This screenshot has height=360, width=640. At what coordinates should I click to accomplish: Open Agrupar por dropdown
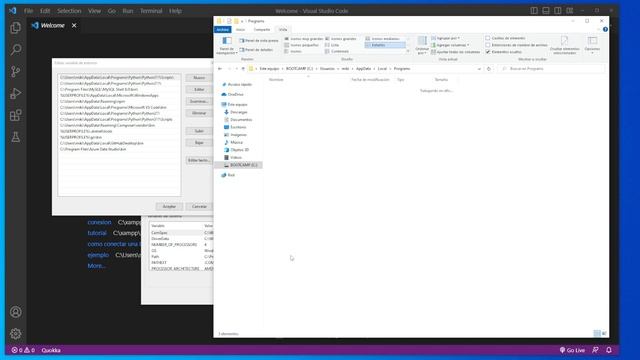pyautogui.click(x=445, y=38)
